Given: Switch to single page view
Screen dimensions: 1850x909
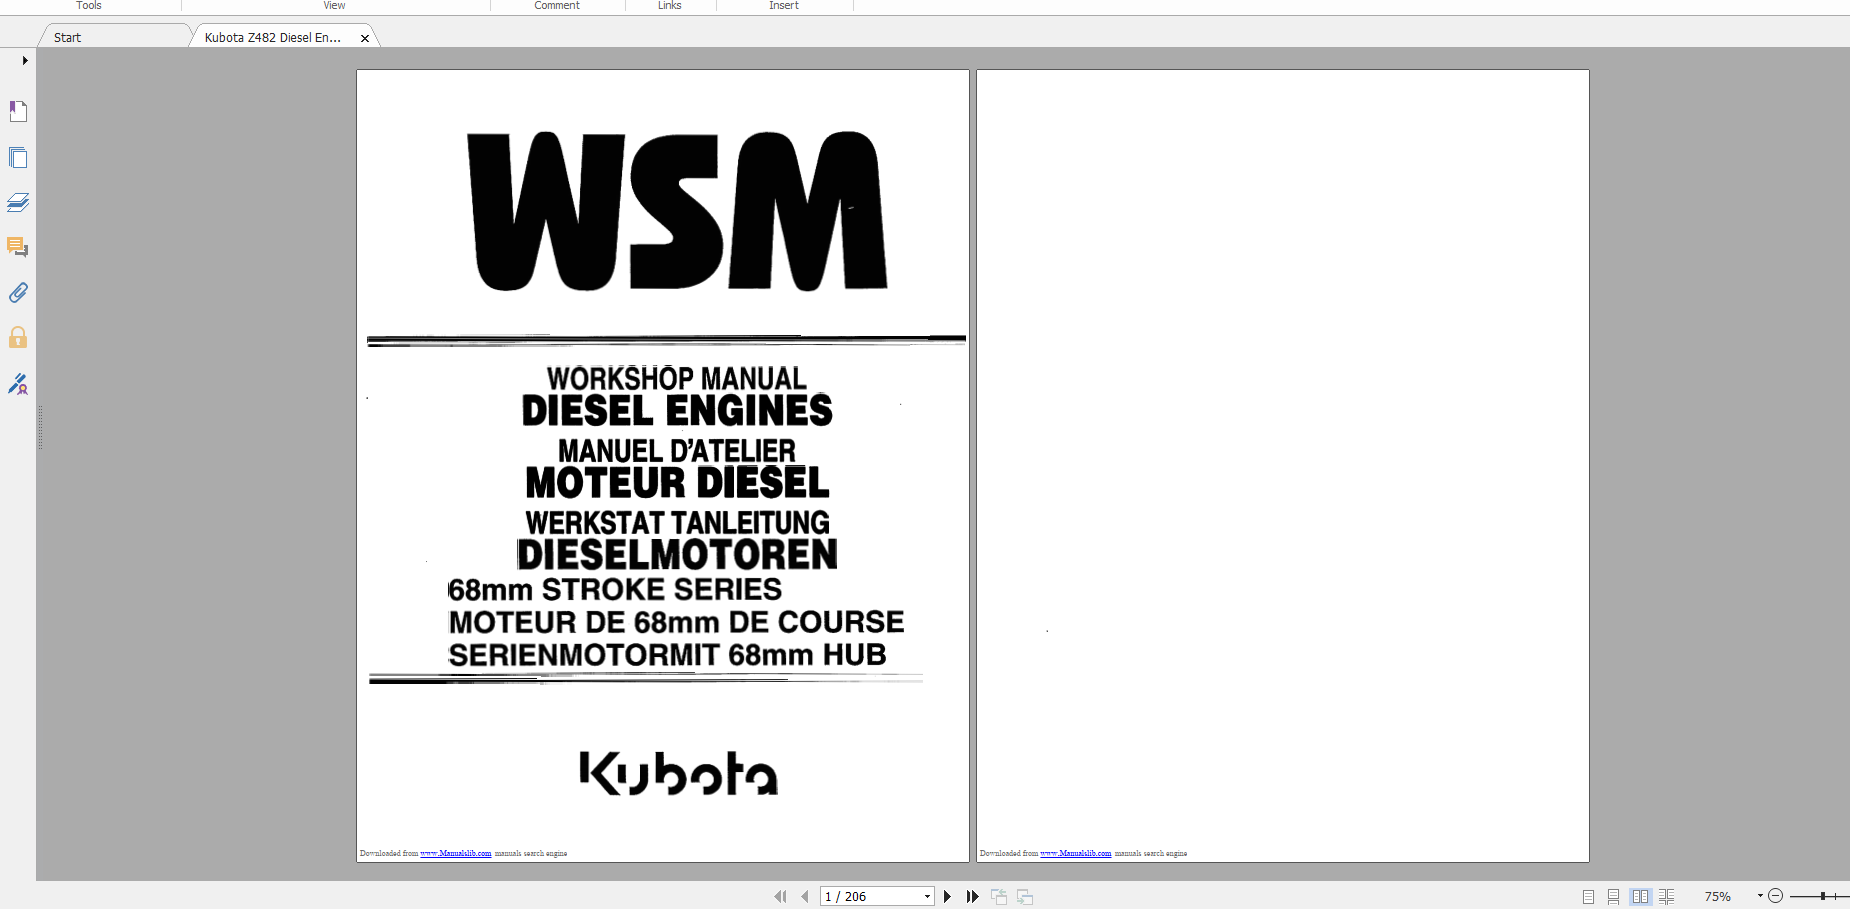Looking at the screenshot, I should (1588, 897).
